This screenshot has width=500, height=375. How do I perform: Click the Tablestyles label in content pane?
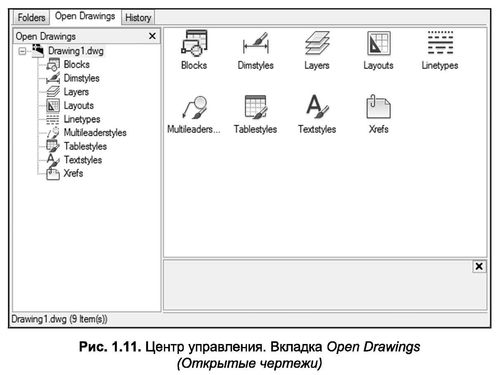click(255, 129)
